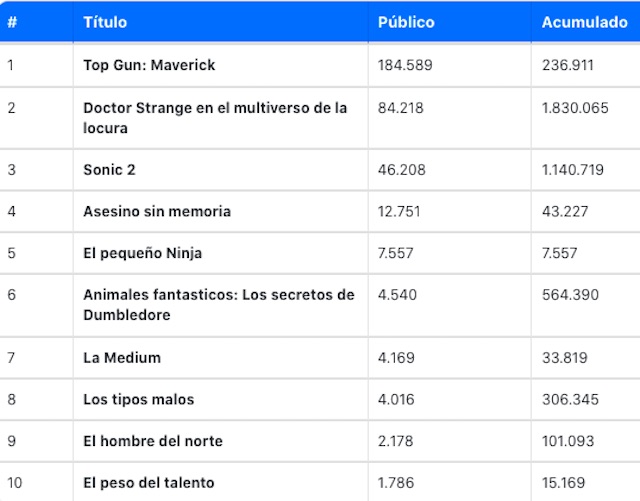
Task: Click the 184.589 público value
Action: pos(405,65)
